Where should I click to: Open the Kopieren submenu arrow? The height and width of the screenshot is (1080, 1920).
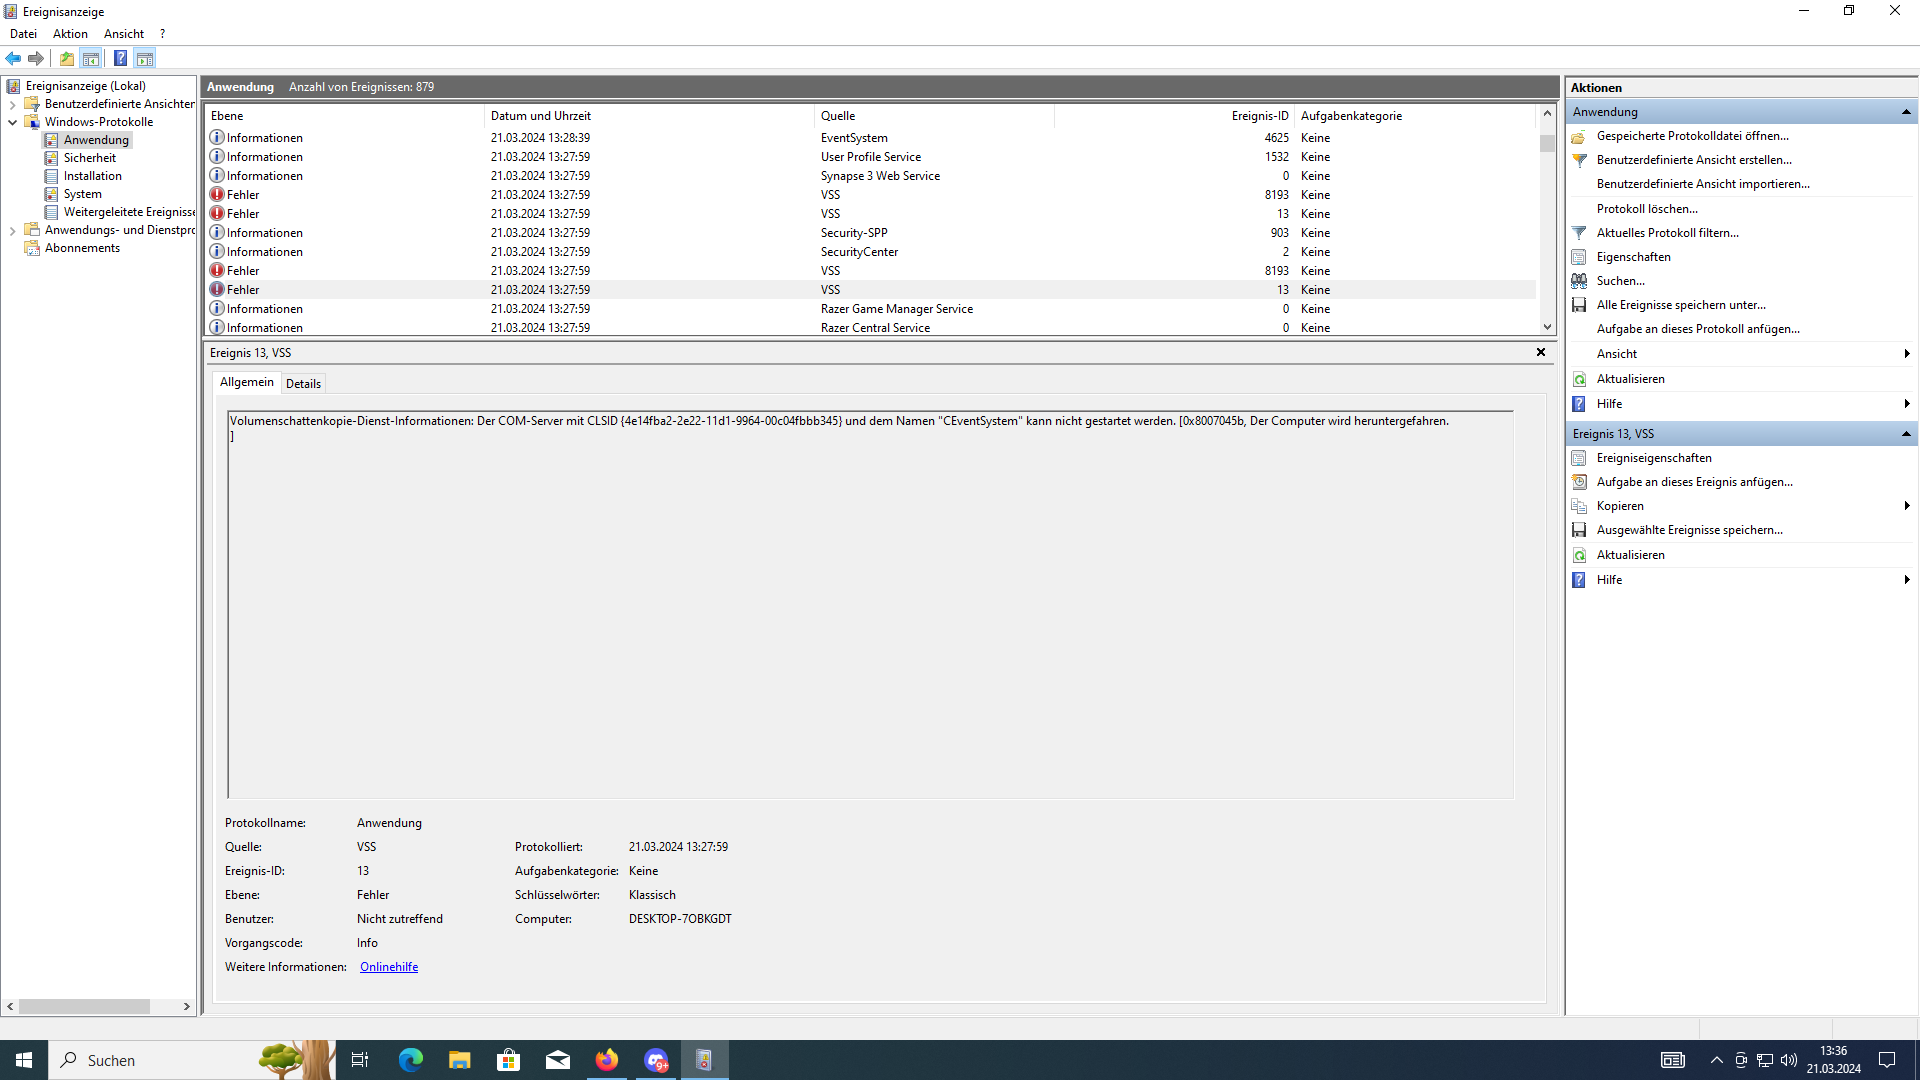click(x=1907, y=506)
